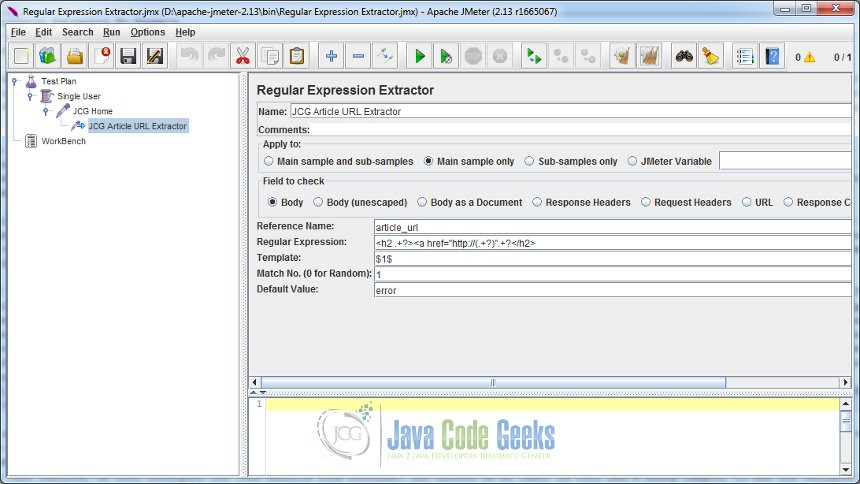Click the New test plan icon
Image resolution: width=860 pixels, height=484 pixels.
21,56
